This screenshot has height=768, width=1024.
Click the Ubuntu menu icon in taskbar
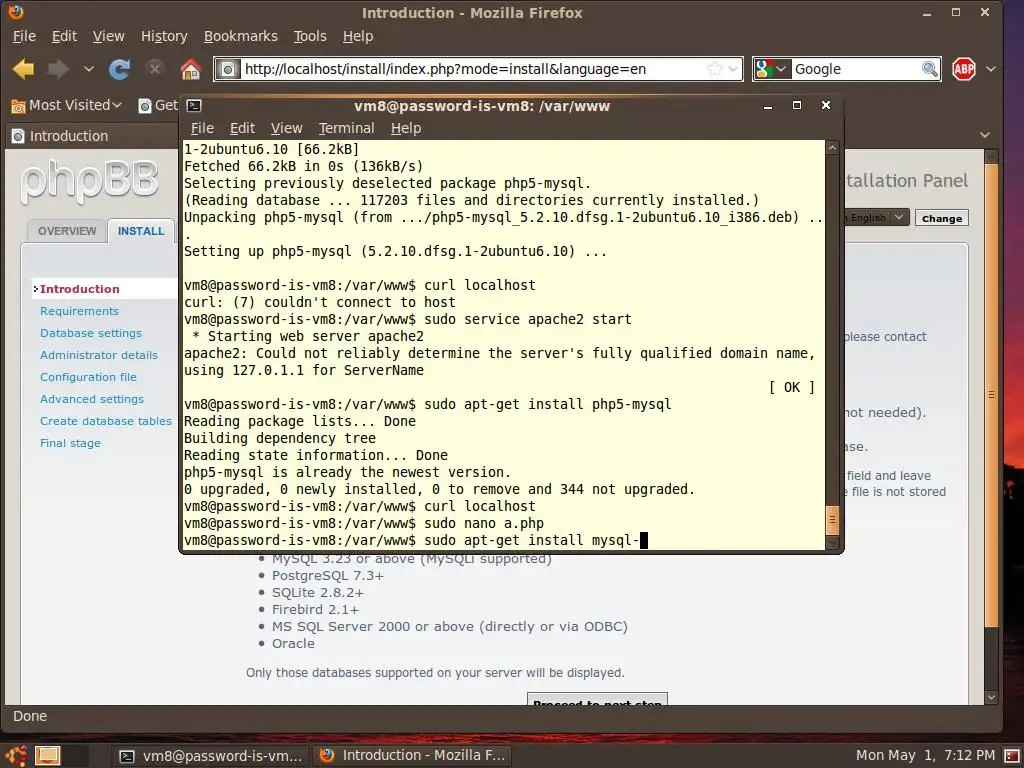pyautogui.click(x=16, y=756)
